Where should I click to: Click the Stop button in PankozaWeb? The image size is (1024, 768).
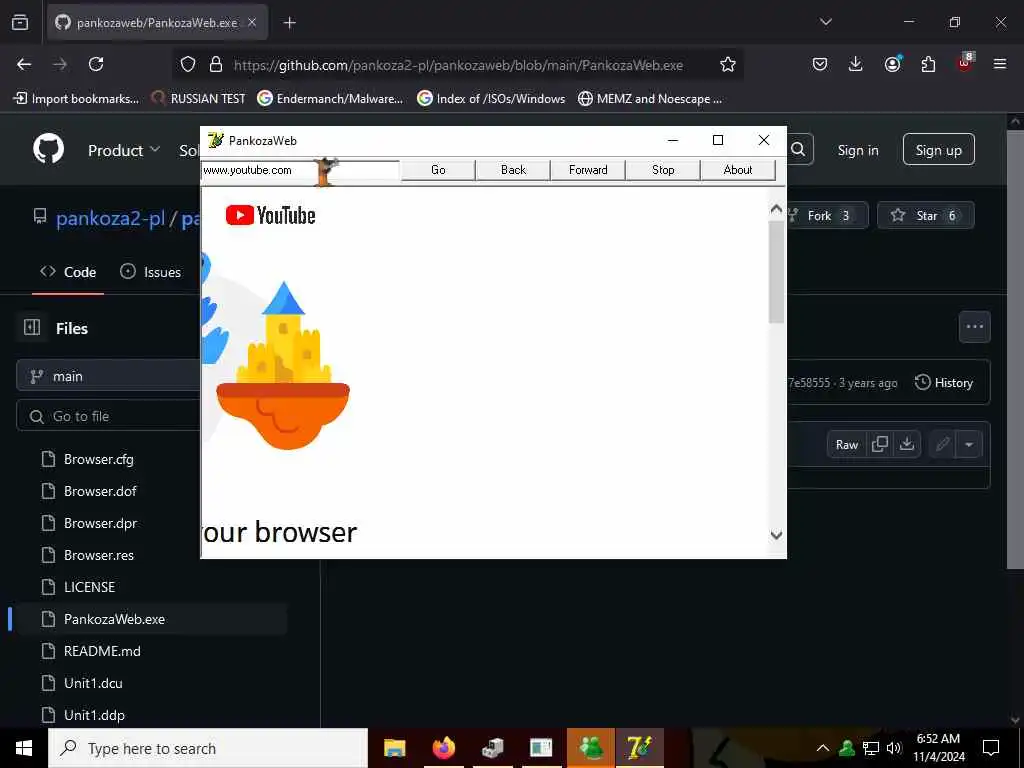click(663, 170)
